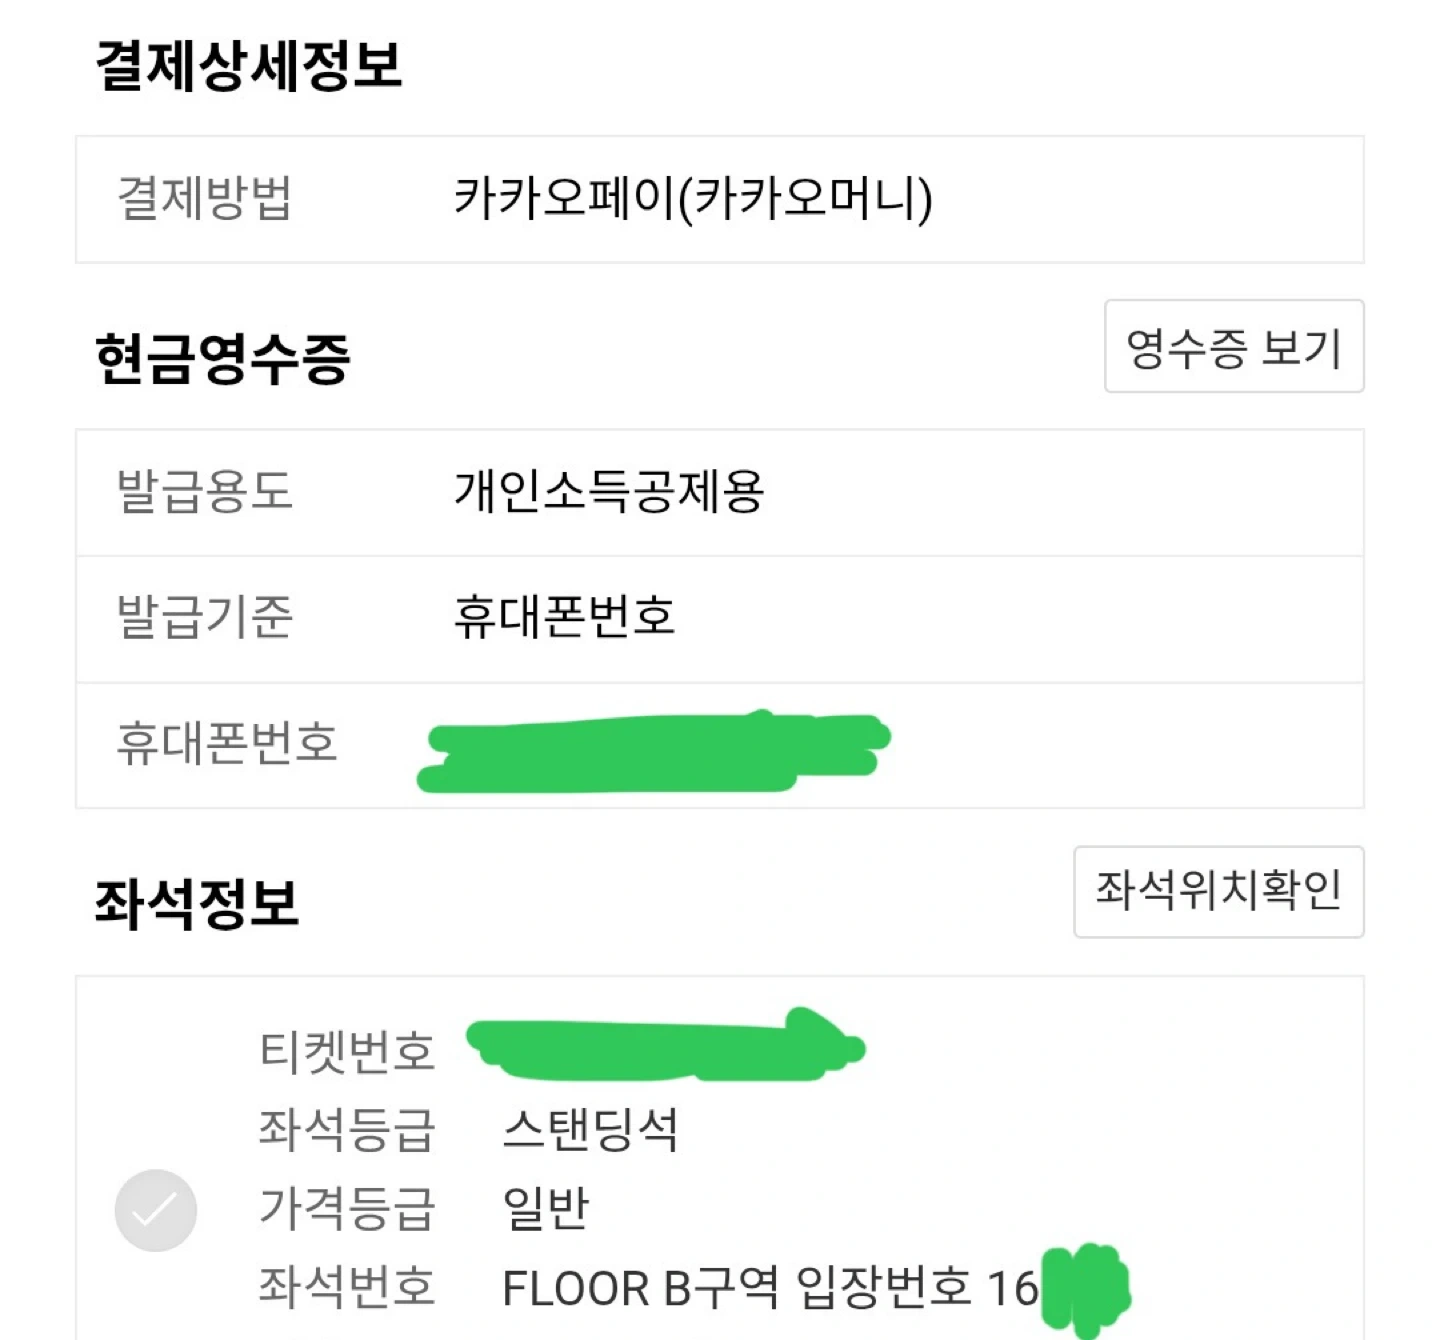Open the 좌석위치확인 seat location button
The width and height of the screenshot is (1440, 1340).
[1219, 891]
